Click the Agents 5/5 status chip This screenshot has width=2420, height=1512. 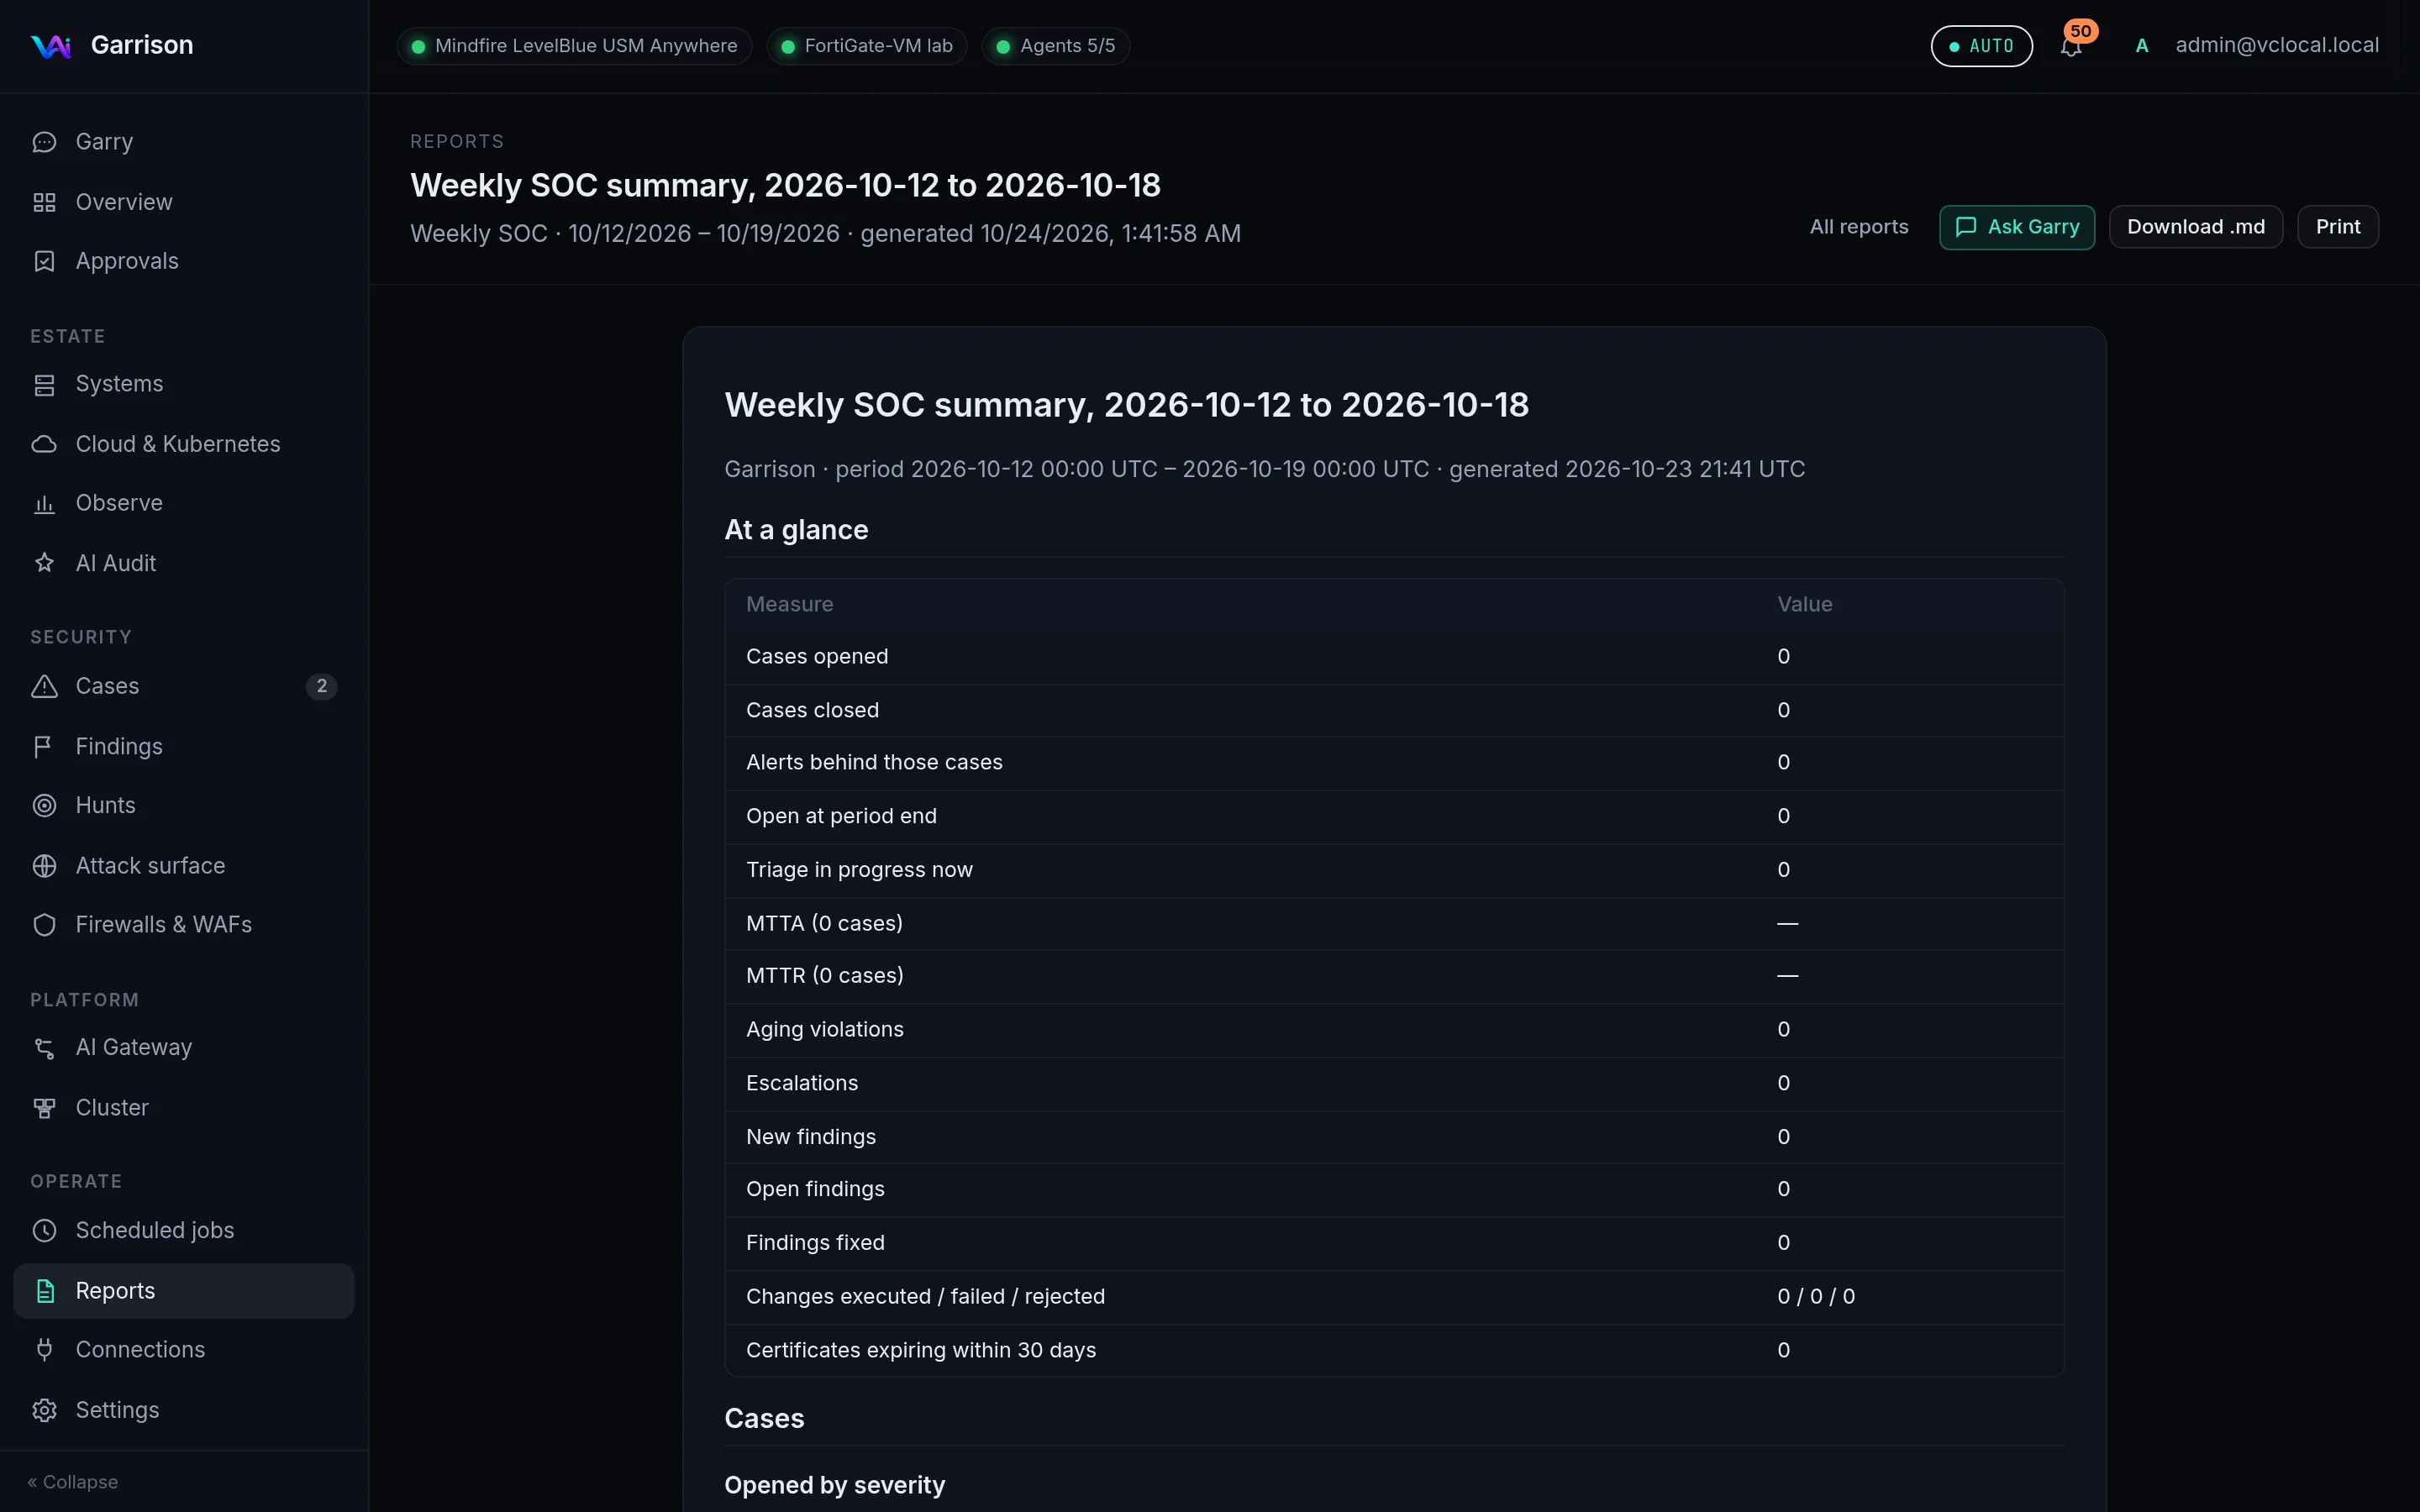point(1056,46)
